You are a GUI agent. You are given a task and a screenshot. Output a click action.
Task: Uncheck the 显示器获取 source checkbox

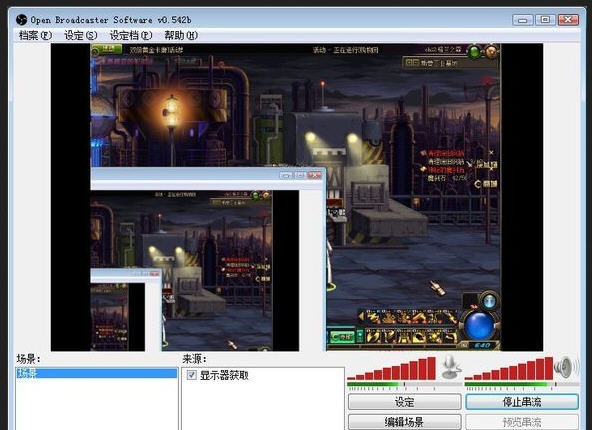191,375
